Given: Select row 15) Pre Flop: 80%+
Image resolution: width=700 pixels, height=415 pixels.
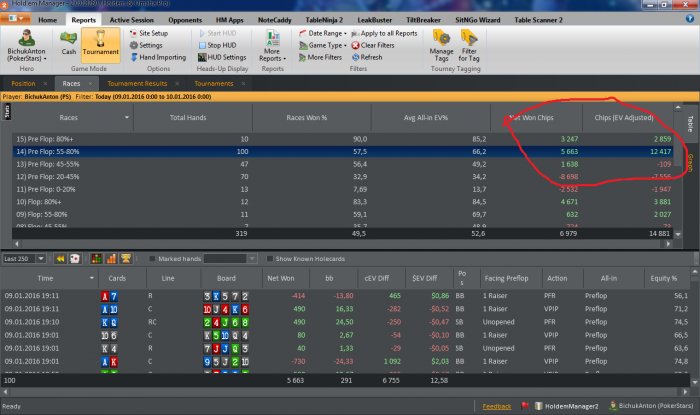Looking at the screenshot, I should coord(343,139).
